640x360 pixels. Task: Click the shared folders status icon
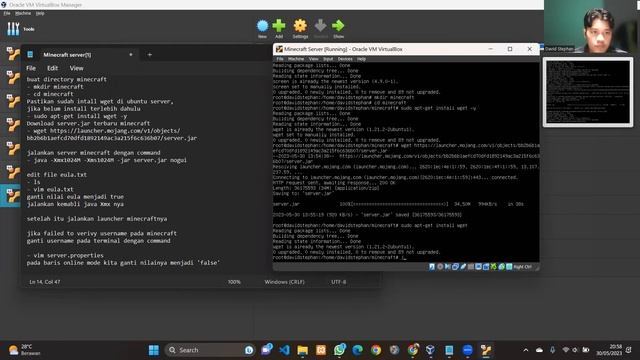[x=471, y=267]
